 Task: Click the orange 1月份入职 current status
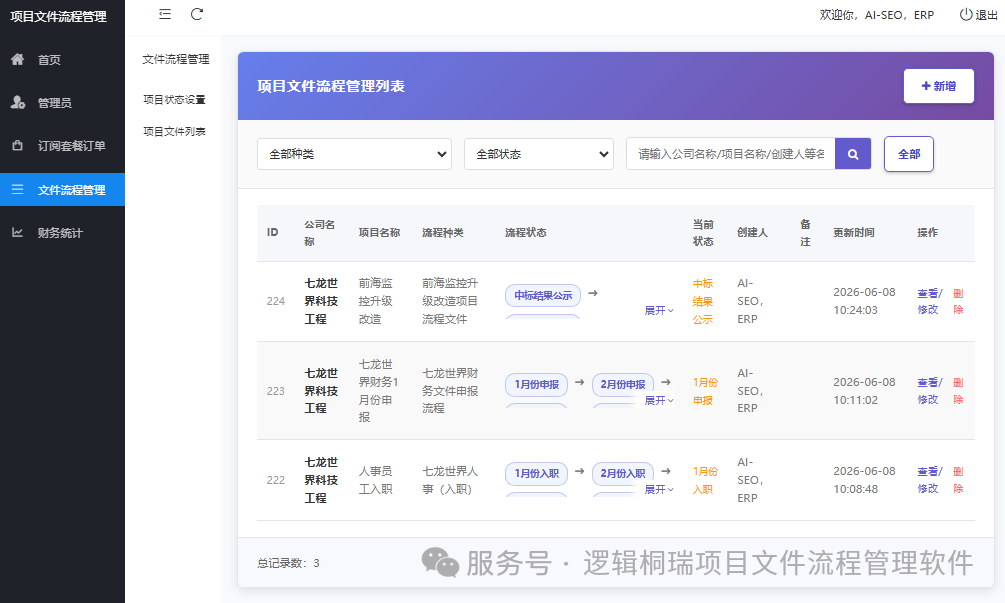point(705,481)
